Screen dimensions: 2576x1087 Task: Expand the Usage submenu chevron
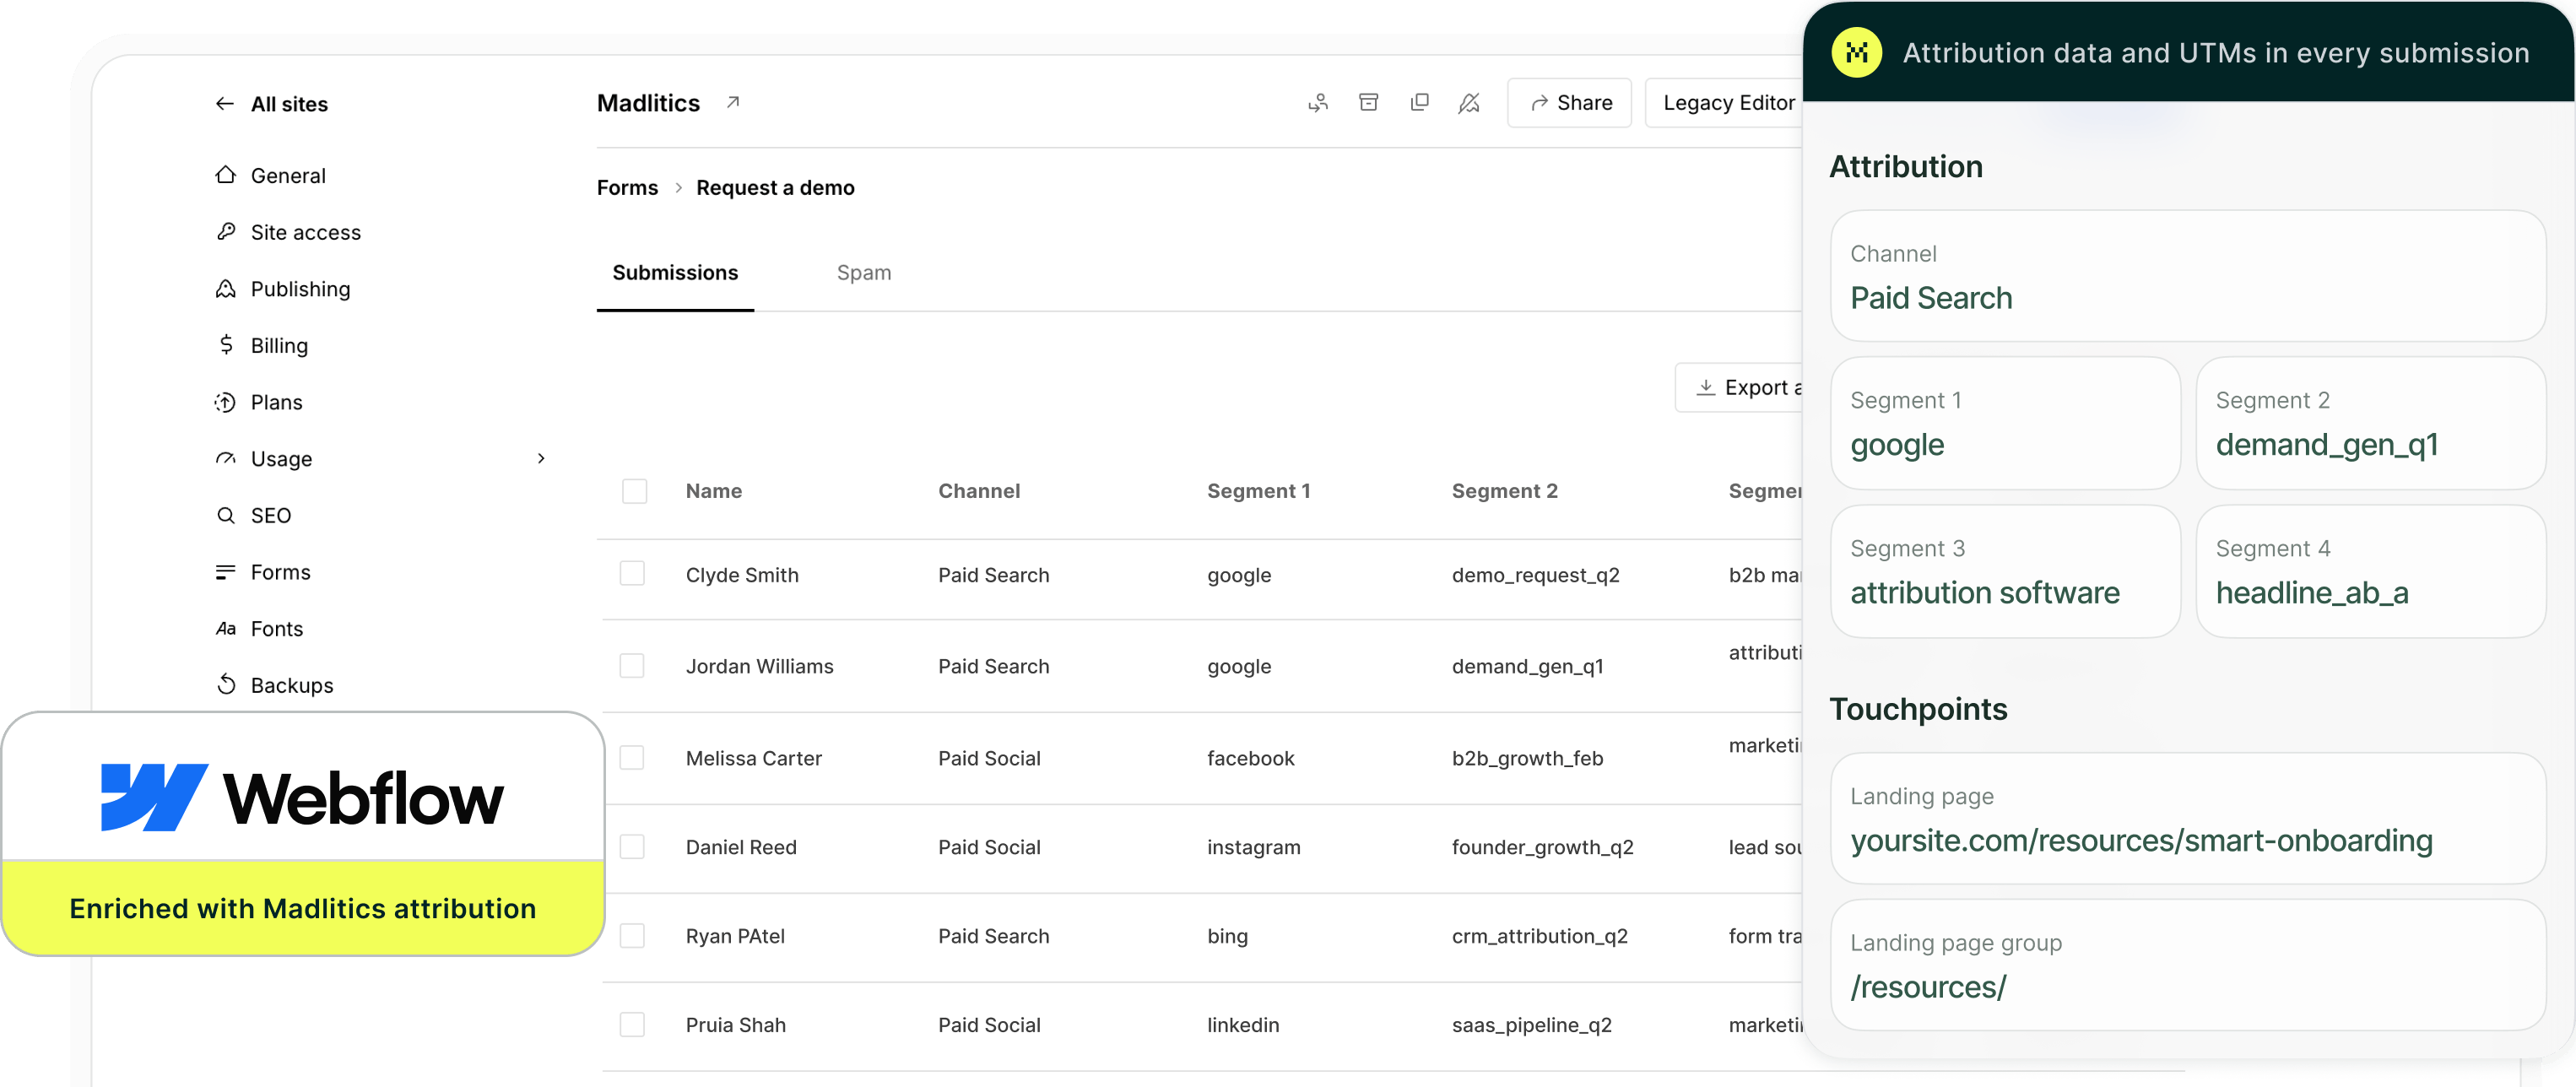click(541, 459)
